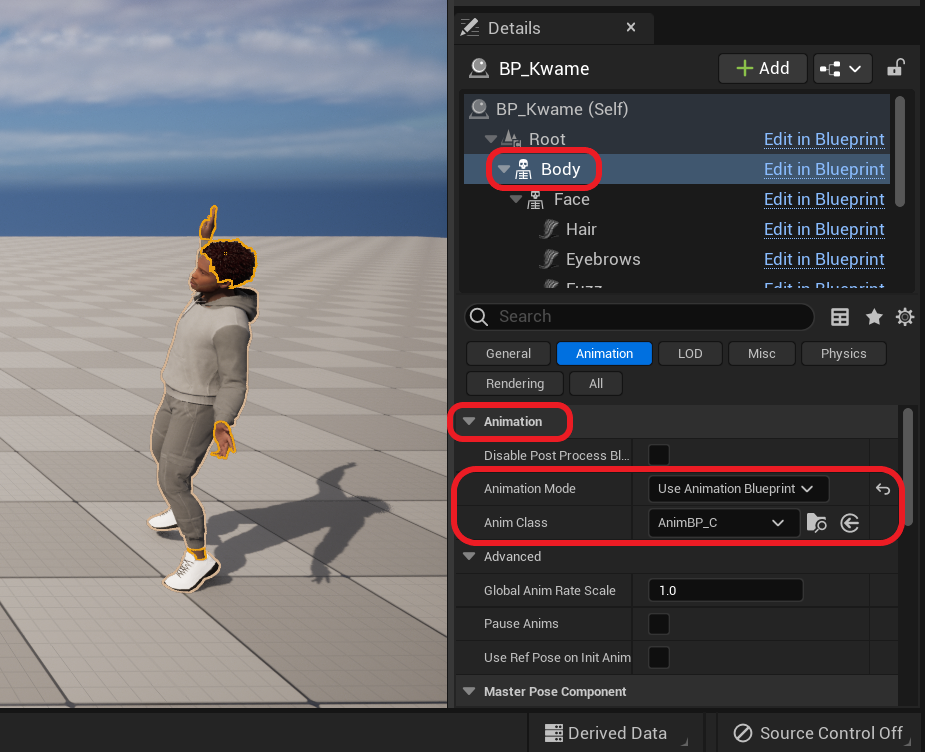Open Edit in Blueprint for Face component
Image resolution: width=925 pixels, height=752 pixels.
[823, 199]
